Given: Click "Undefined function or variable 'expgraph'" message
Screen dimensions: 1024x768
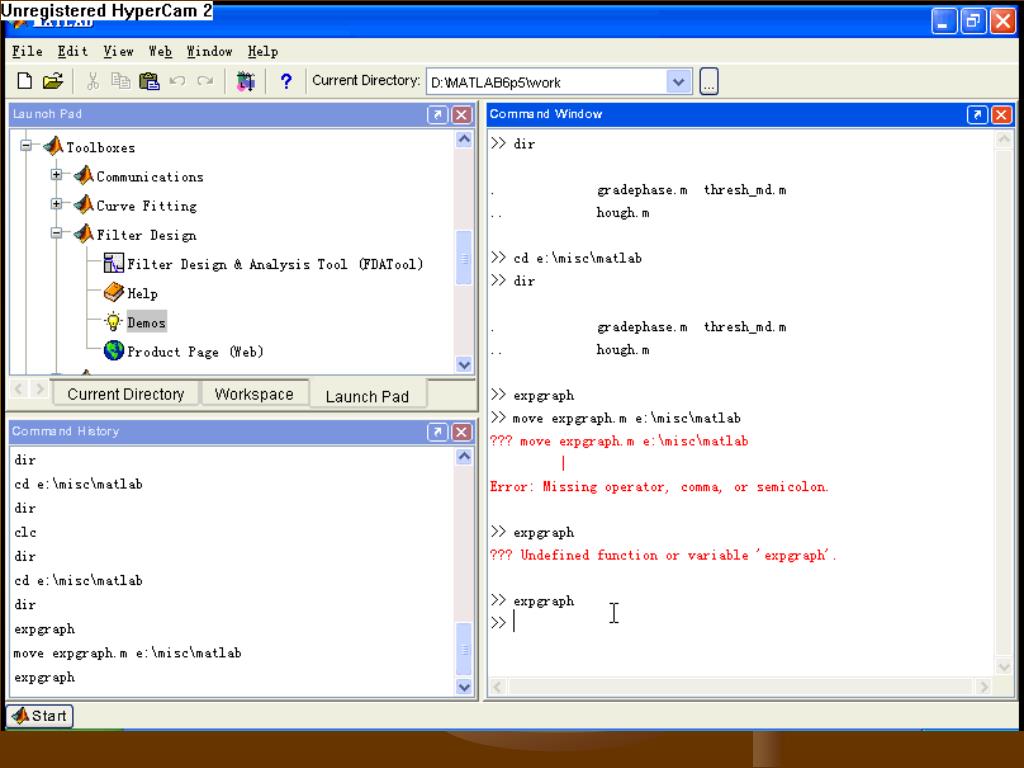Looking at the screenshot, I should pos(663,555).
